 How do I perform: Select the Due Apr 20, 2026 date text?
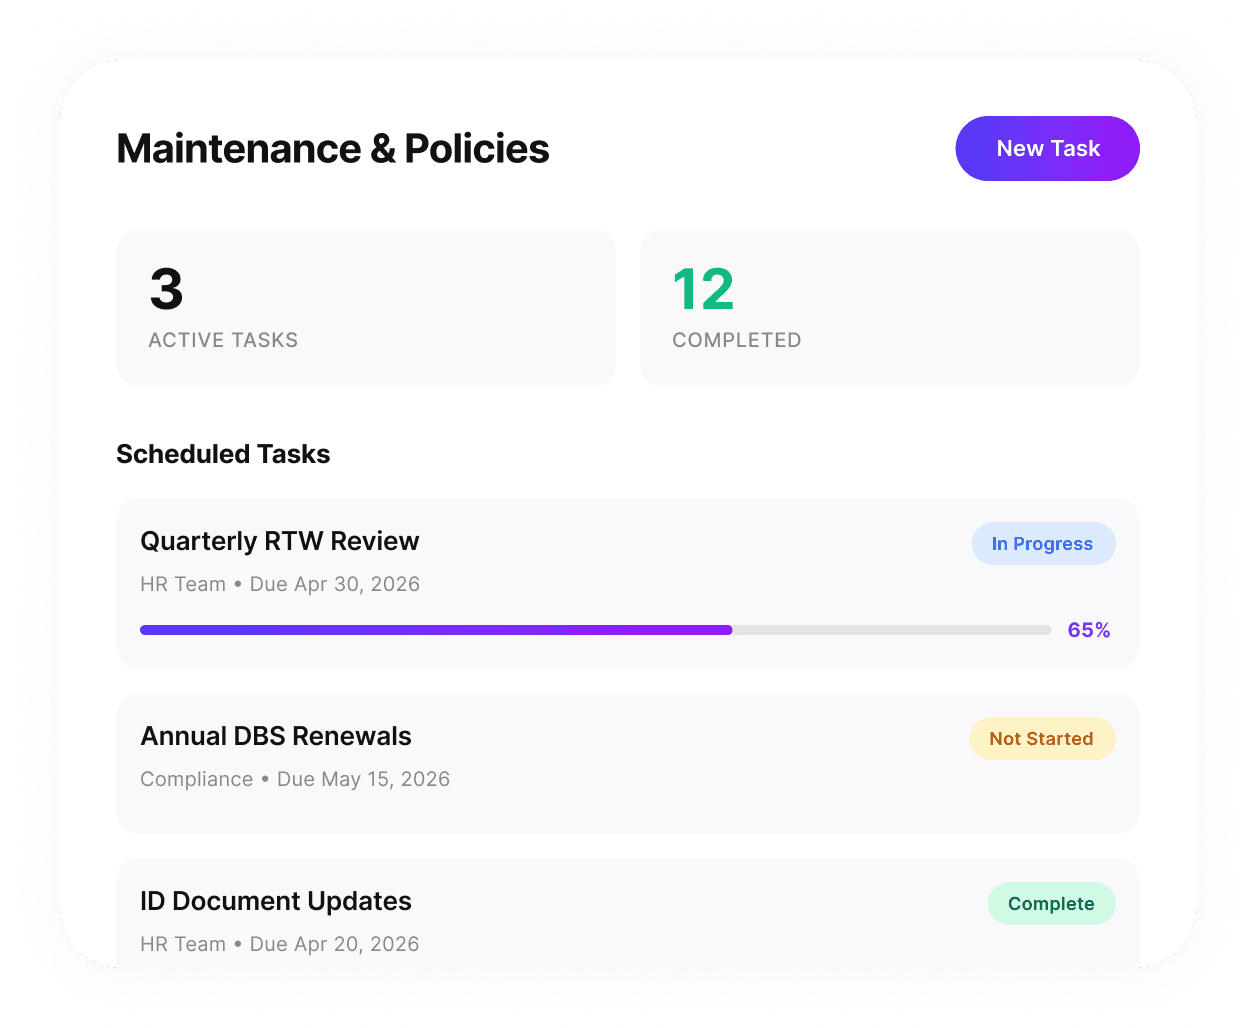(x=334, y=944)
